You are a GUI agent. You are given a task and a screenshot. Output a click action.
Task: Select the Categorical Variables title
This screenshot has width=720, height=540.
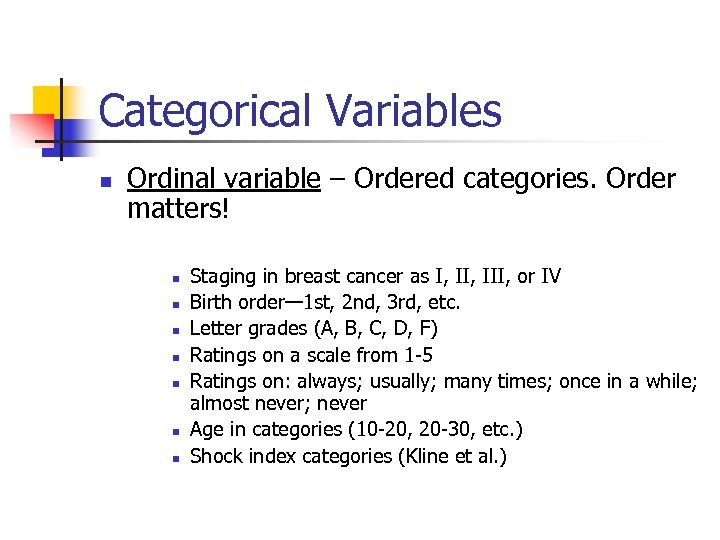(300, 111)
